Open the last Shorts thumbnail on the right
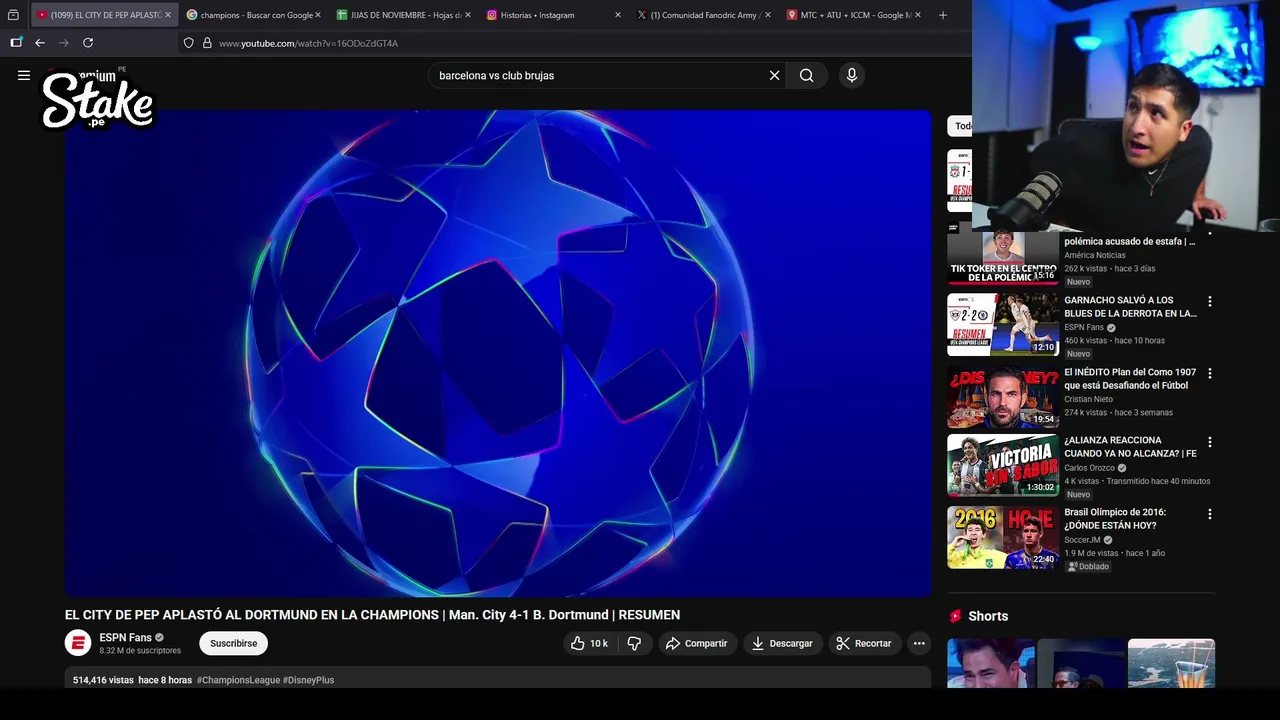 click(1171, 663)
